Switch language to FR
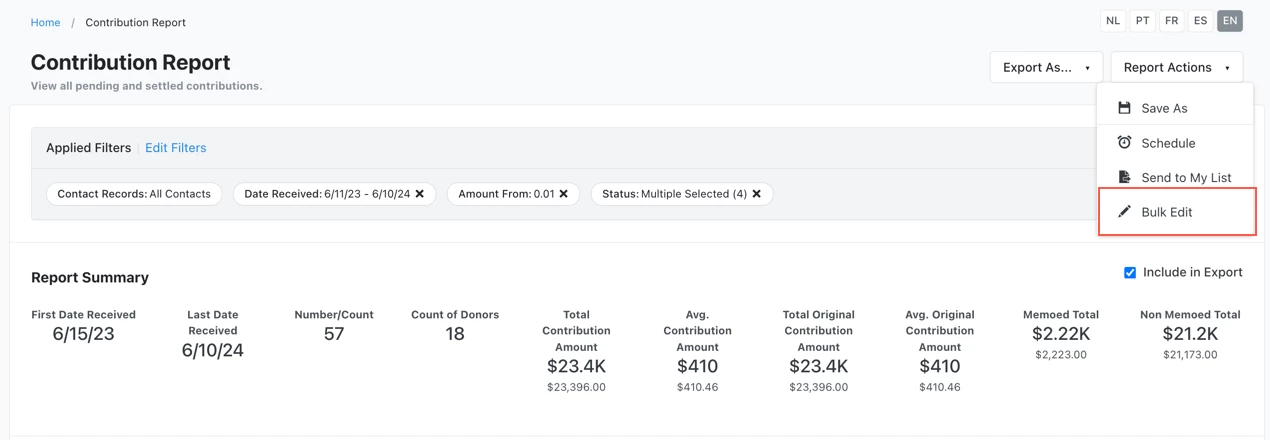 coord(1171,20)
